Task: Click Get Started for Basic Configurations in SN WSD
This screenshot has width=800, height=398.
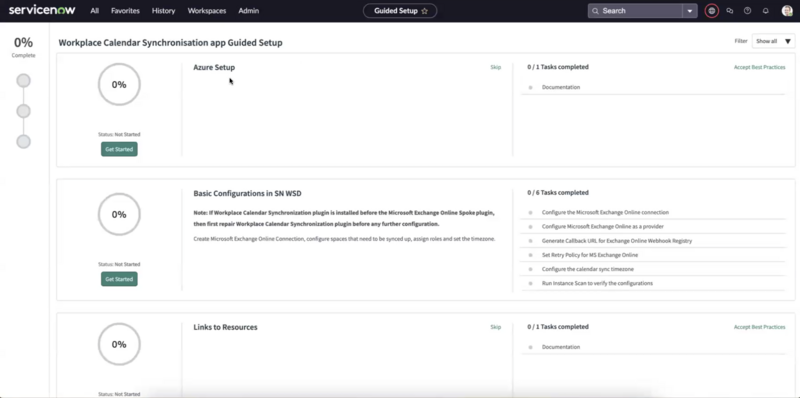Action: click(x=119, y=279)
